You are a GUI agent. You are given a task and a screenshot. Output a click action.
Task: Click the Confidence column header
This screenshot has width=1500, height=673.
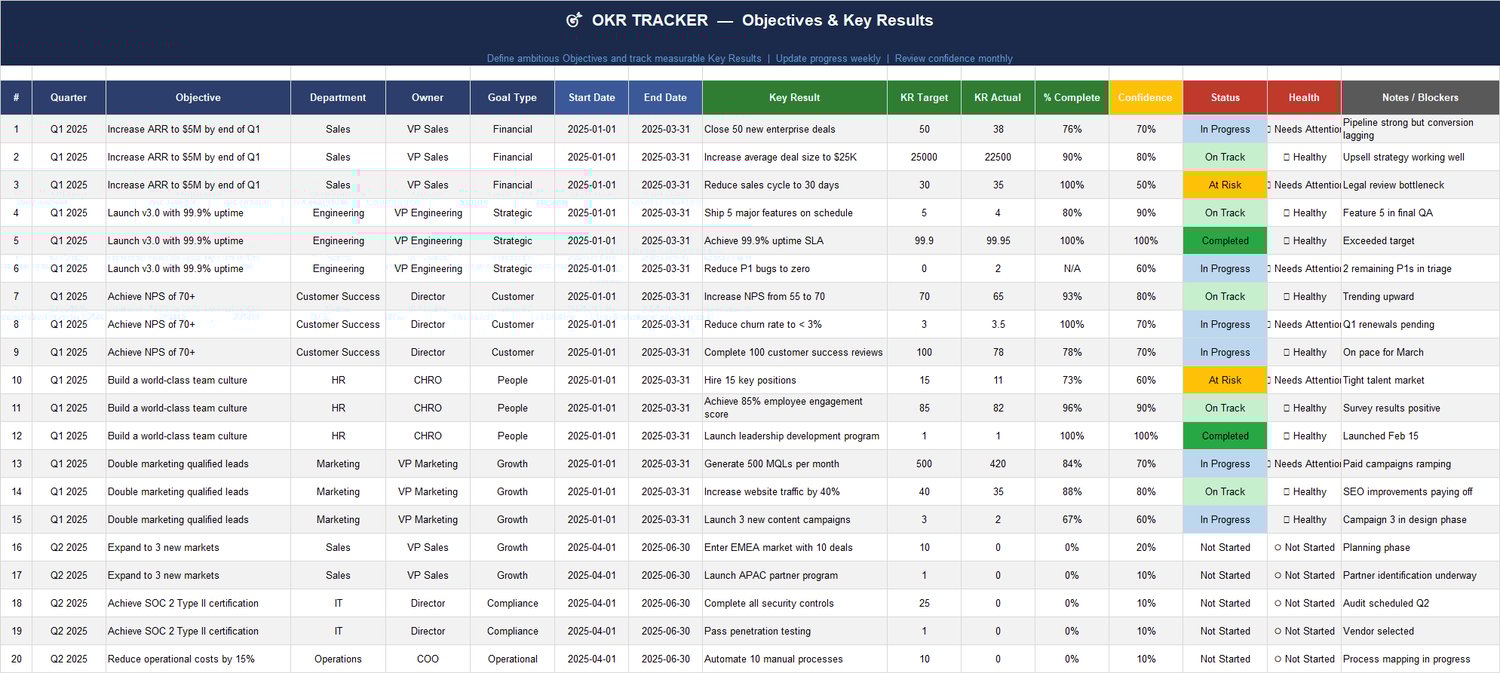pos(1144,97)
